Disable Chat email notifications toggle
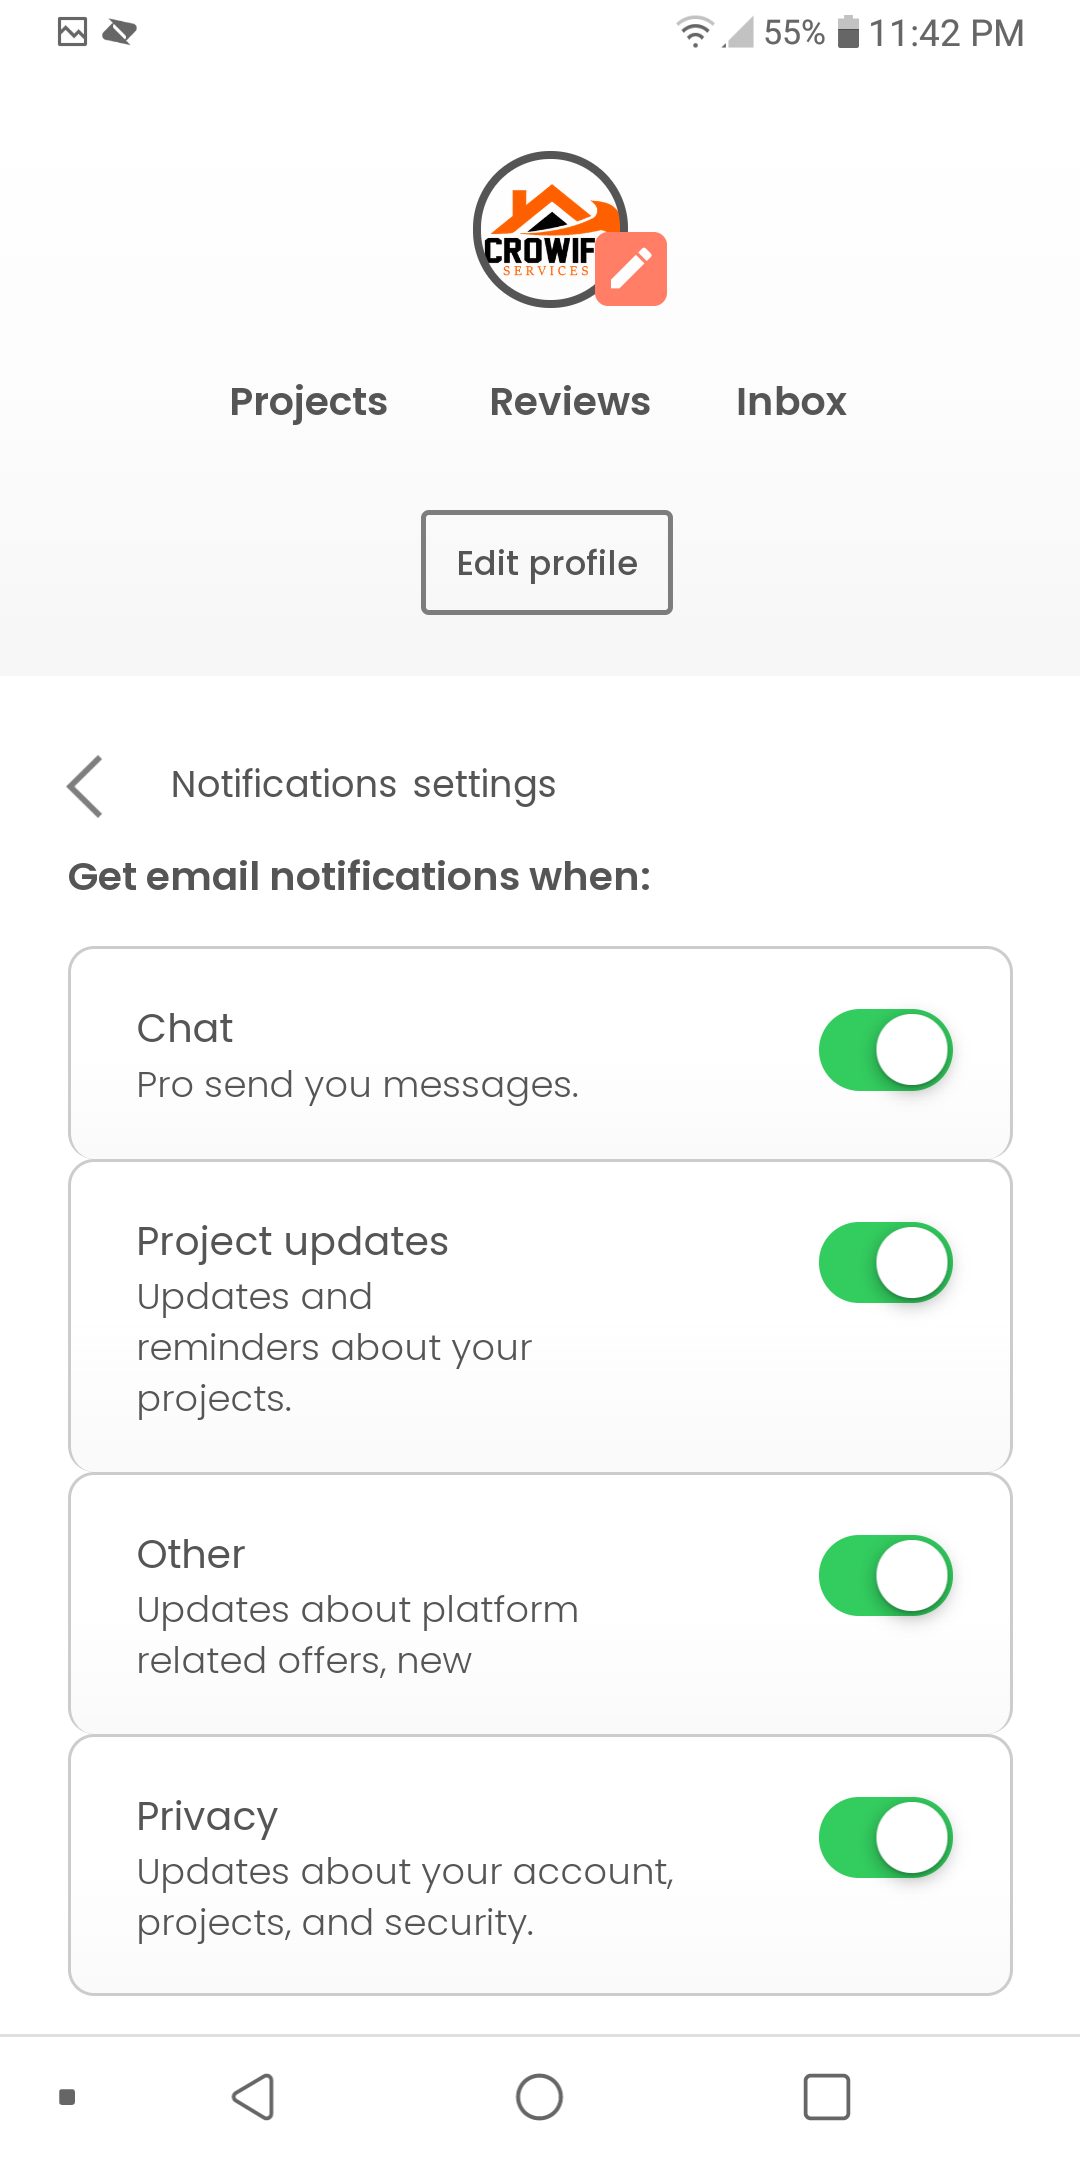This screenshot has height=2160, width=1080. pos(885,1050)
